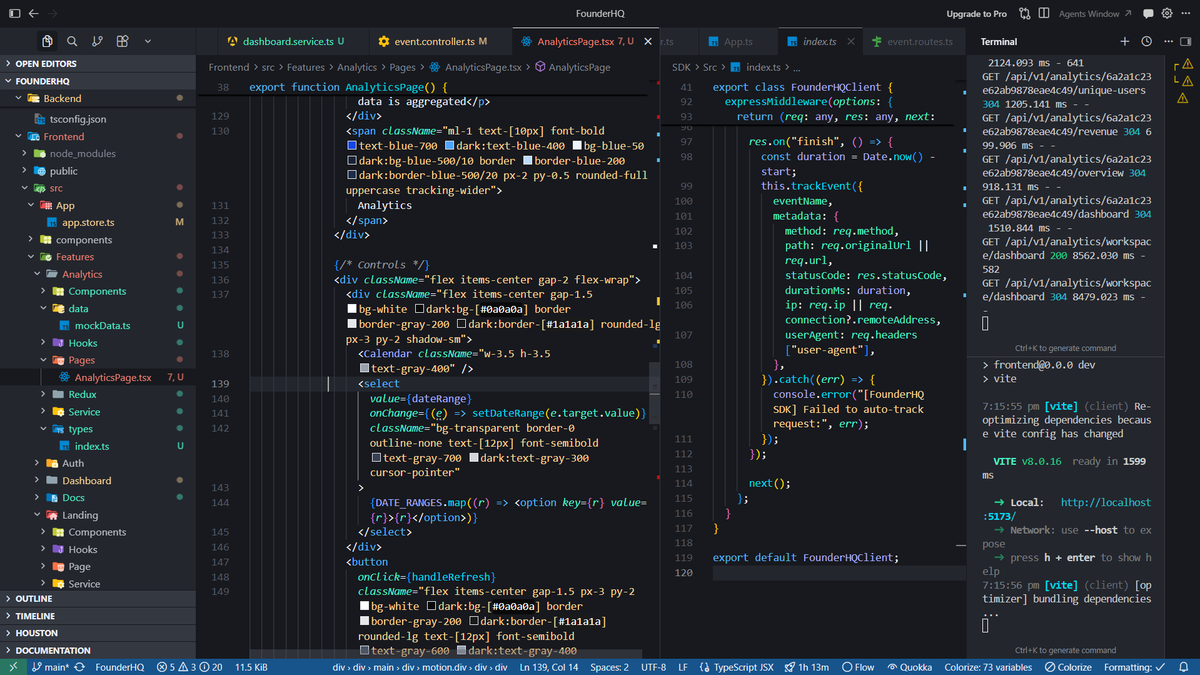Viewport: 1200px width, 675px height.
Task: Change indentation via Spaces: 2
Action: (609, 667)
